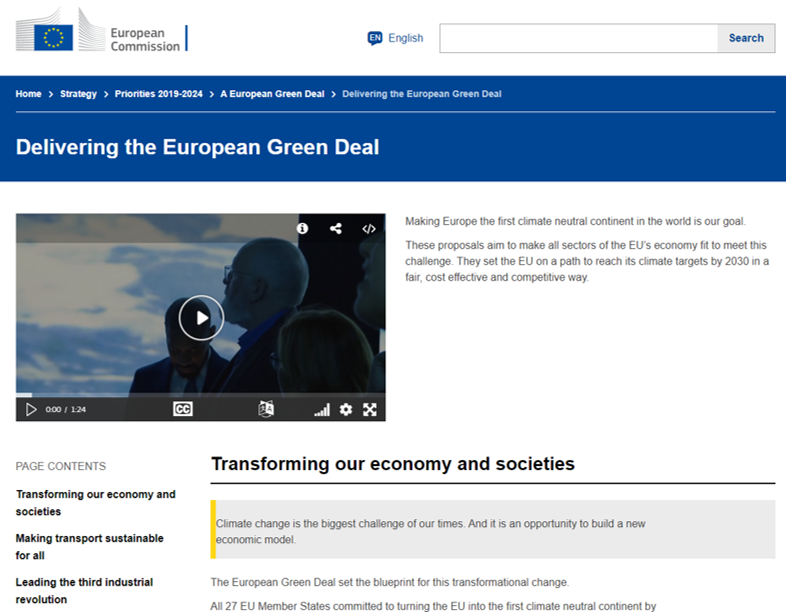Click the Transforming our economy and societies heading
The image size is (786, 612).
coord(392,464)
